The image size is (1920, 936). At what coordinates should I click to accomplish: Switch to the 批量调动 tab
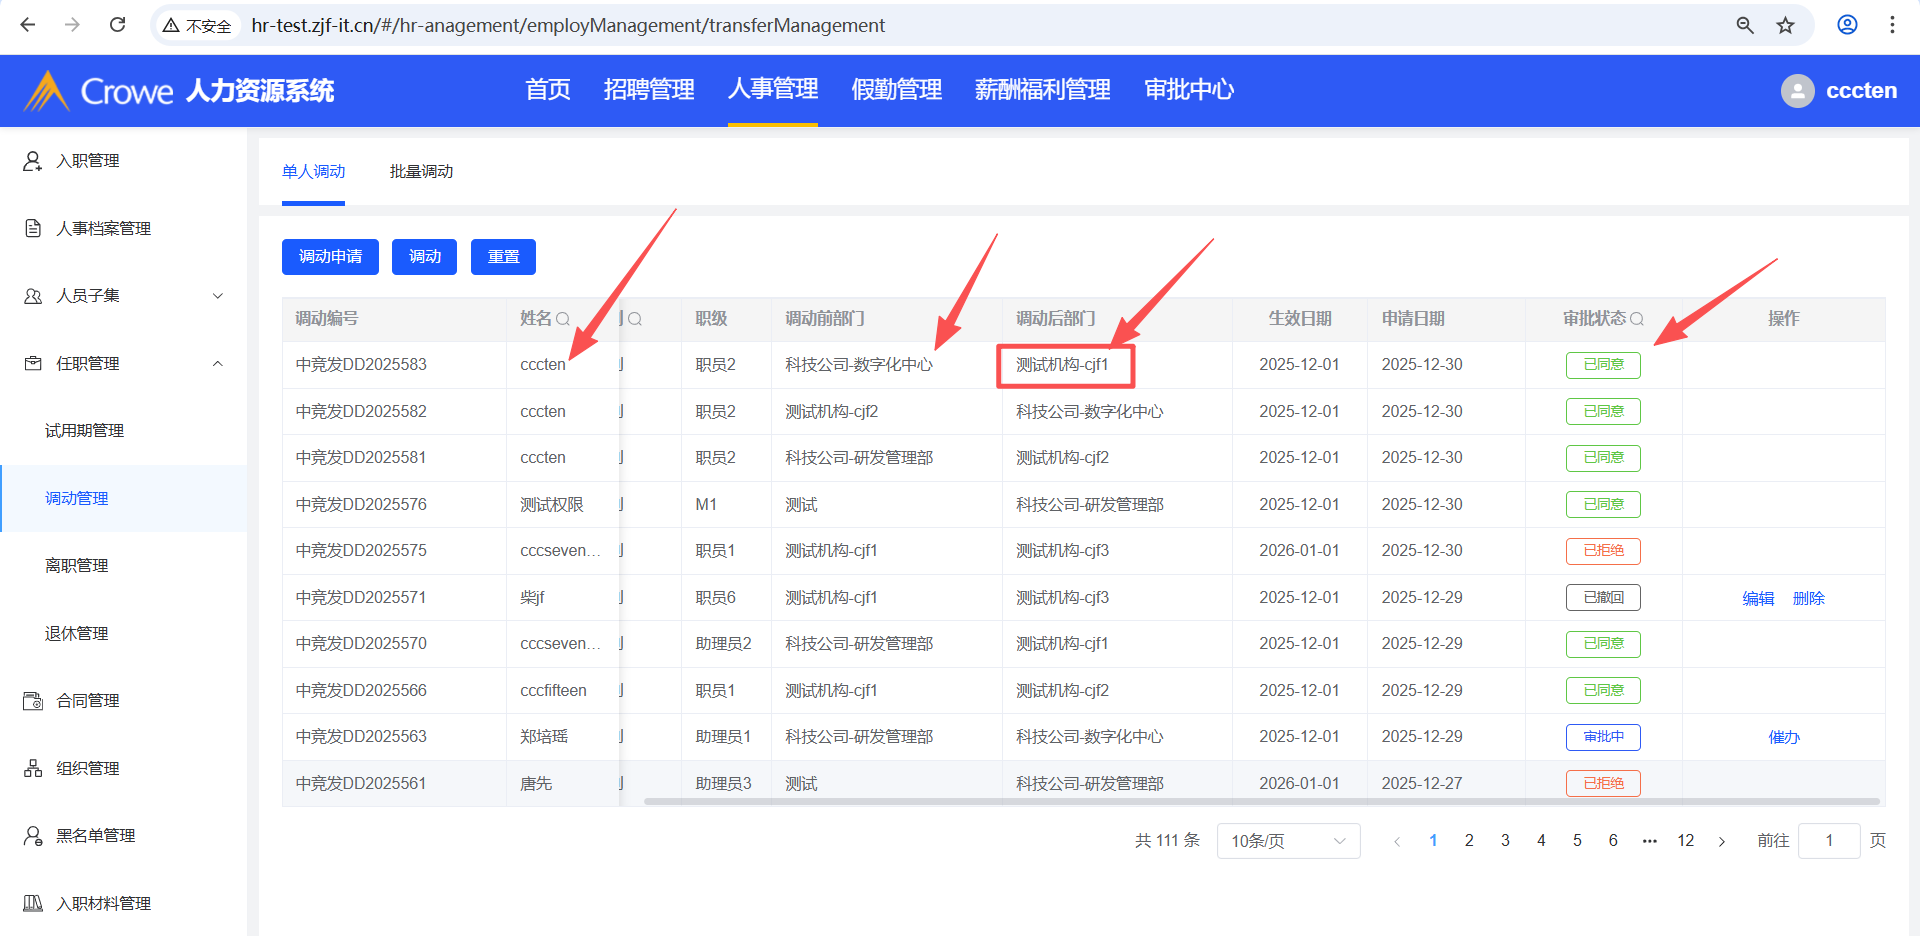pyautogui.click(x=421, y=172)
